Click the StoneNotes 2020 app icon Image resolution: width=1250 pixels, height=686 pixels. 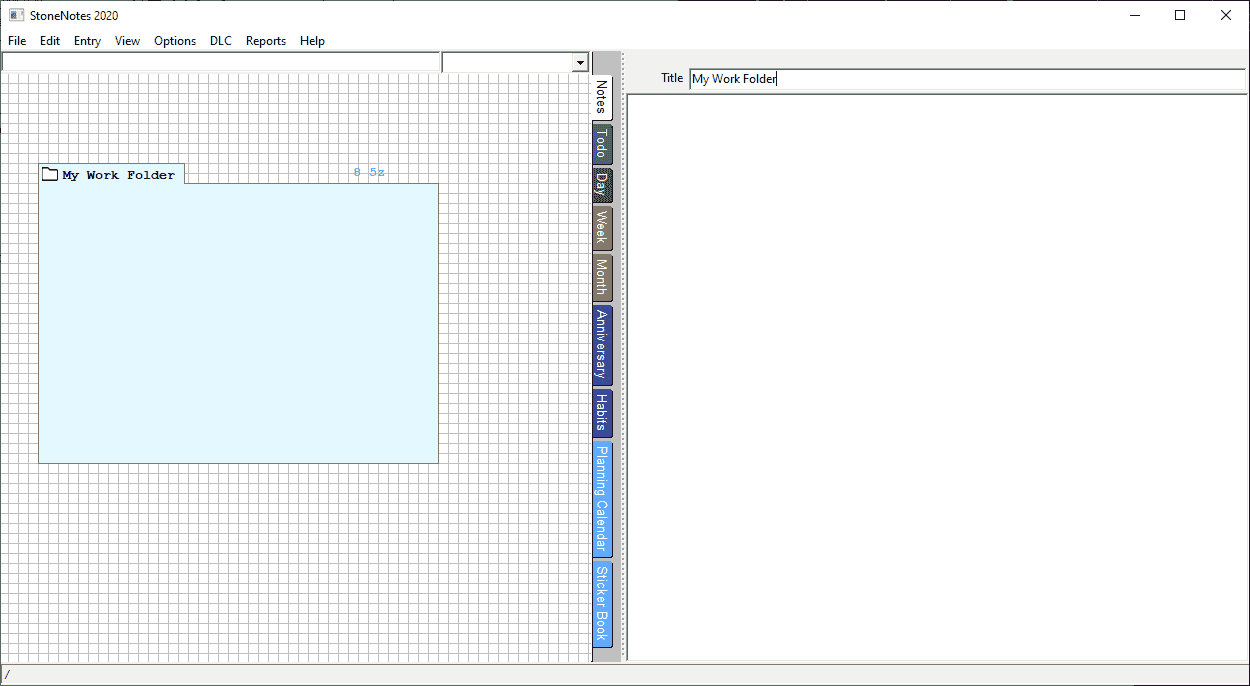click(x=16, y=15)
